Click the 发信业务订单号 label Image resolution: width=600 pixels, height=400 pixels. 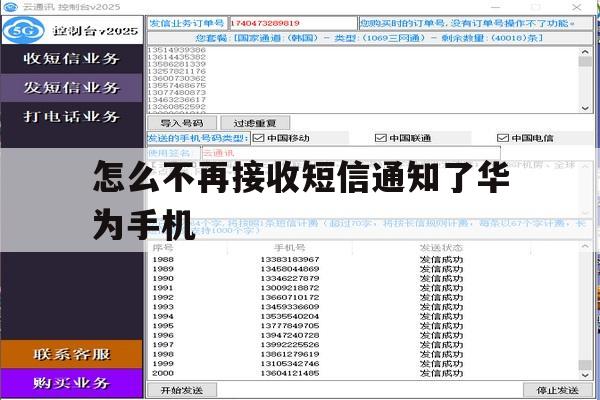pos(187,23)
